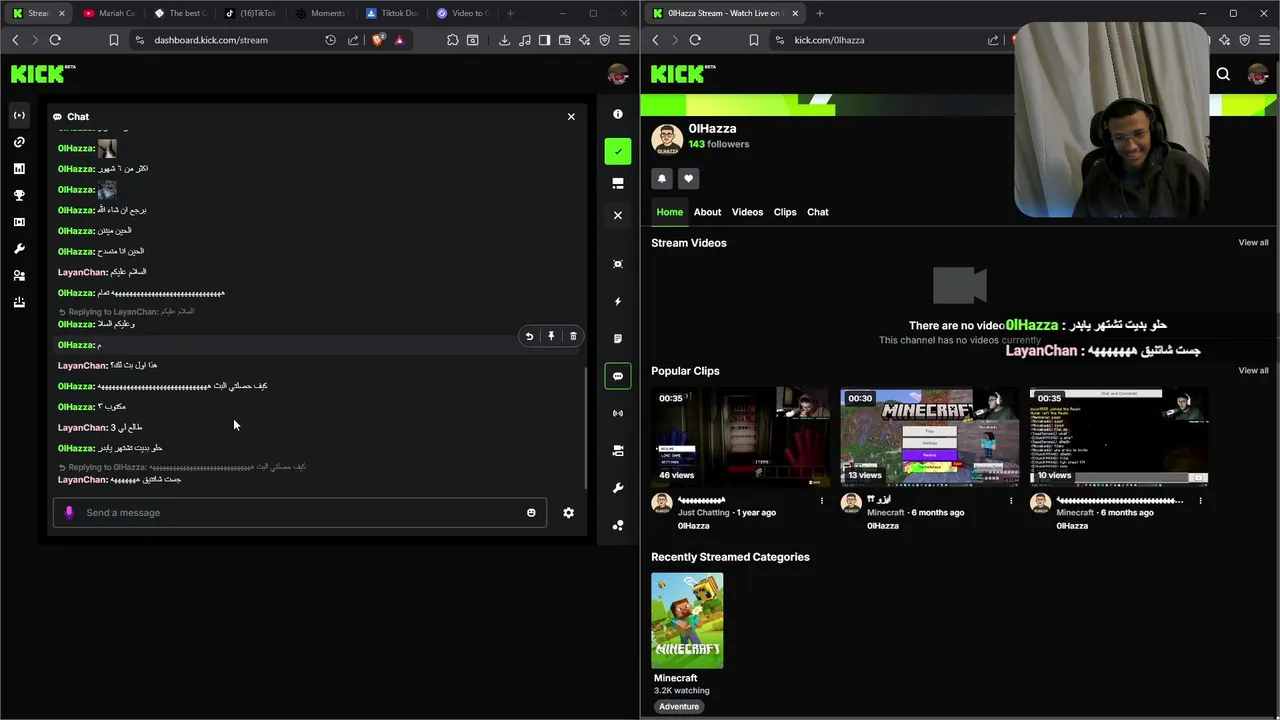
Task: Open chat settings gear beside message box
Action: (568, 513)
